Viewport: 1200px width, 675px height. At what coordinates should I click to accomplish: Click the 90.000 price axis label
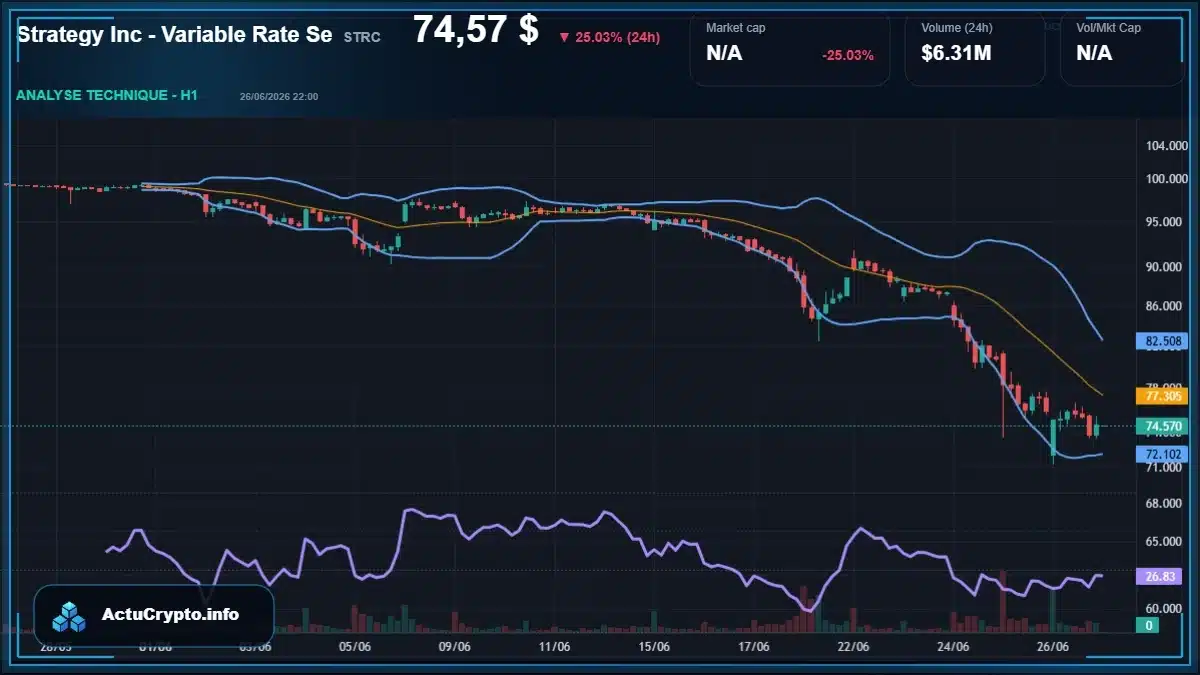point(1164,267)
